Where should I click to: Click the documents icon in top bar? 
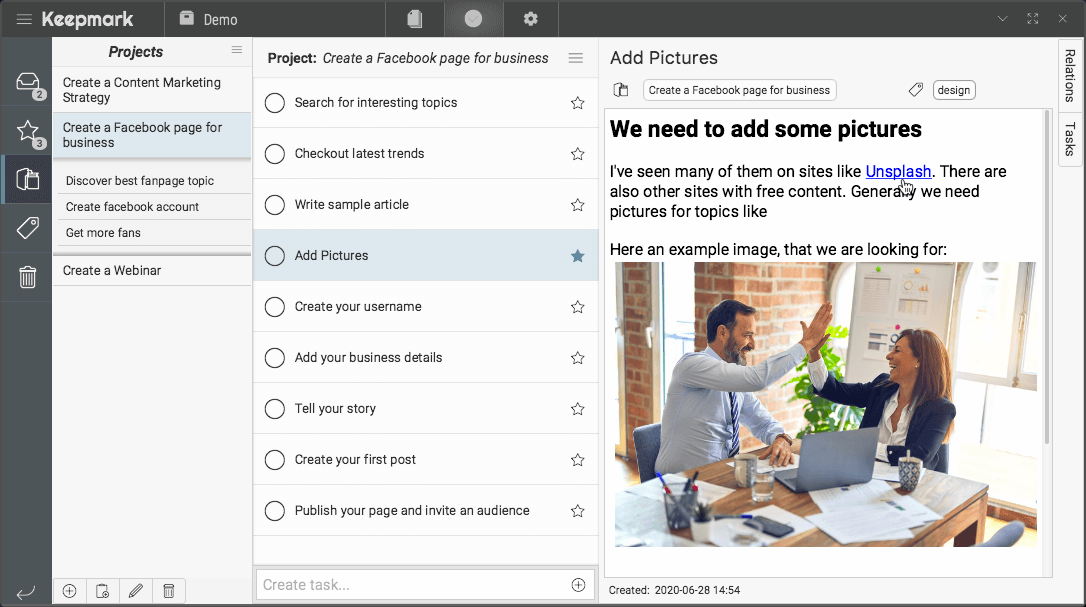click(415, 19)
